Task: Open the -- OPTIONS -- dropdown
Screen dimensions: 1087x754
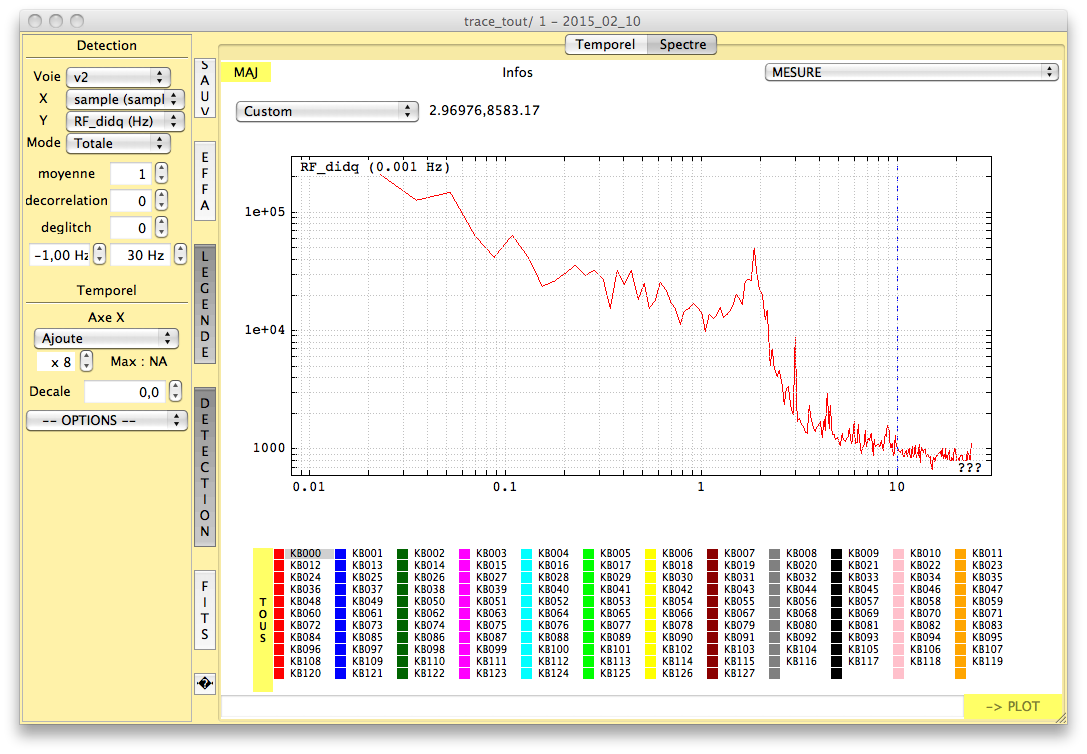Action: [x=106, y=420]
